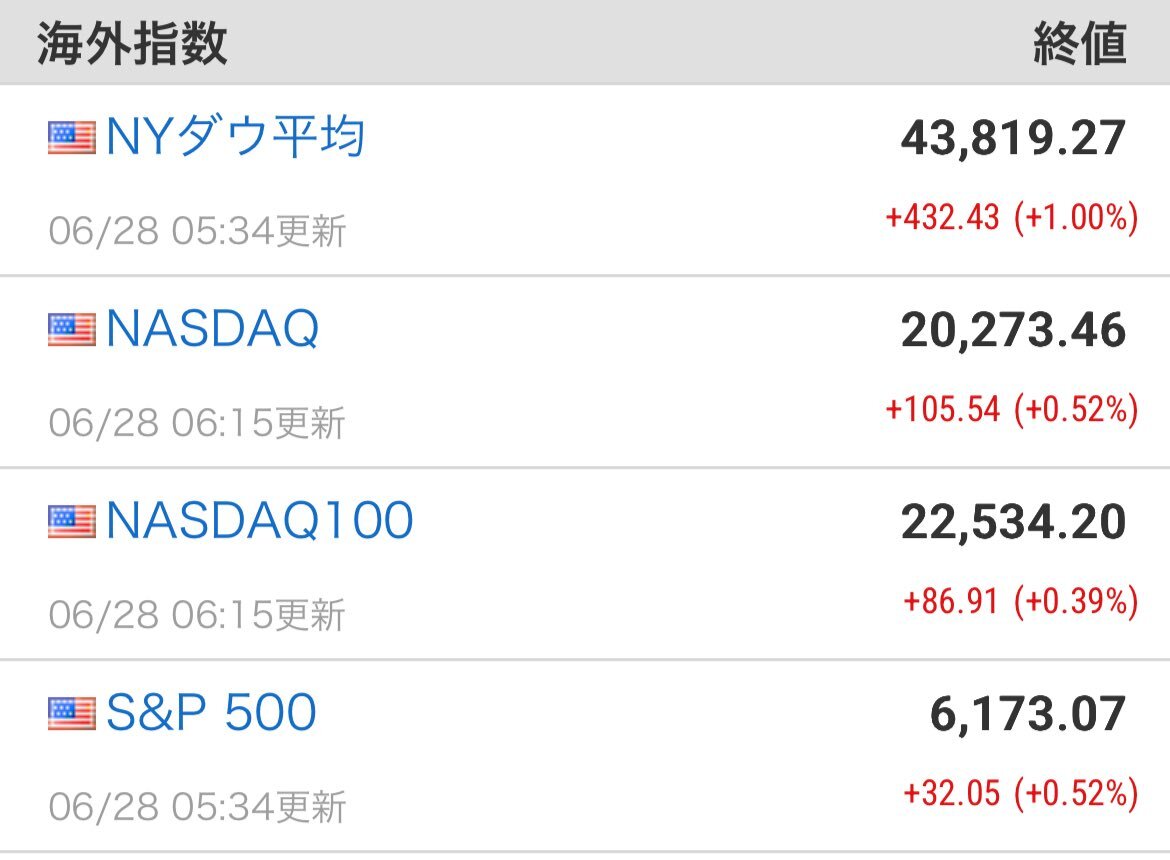Viewport: 1170px width, 860px height.
Task: Select the +86.91 (+0.39%) change figure
Action: pos(1021,601)
